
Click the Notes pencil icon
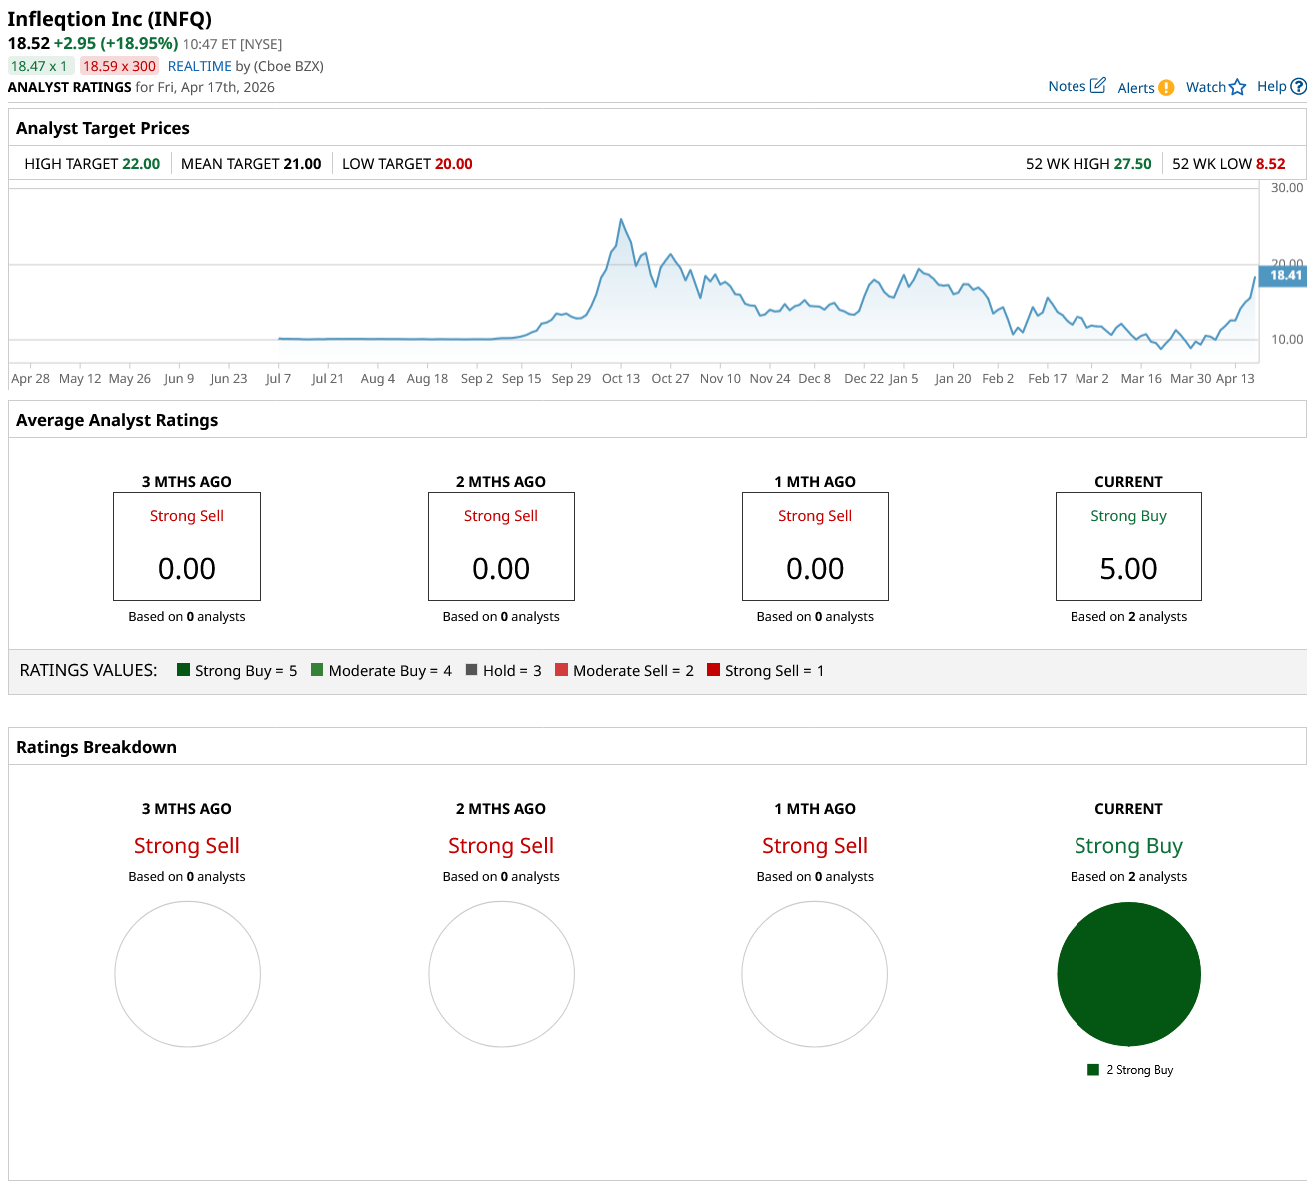coord(1097,86)
